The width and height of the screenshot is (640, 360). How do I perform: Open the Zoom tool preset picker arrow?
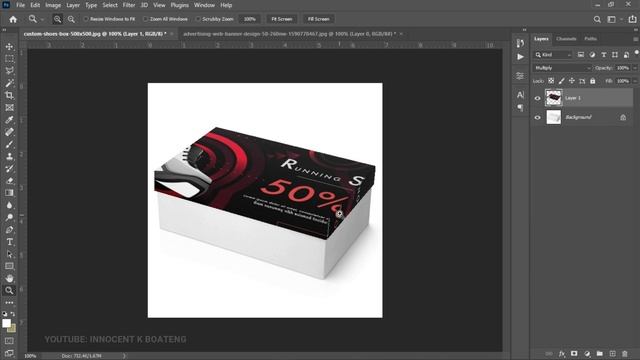(42, 20)
